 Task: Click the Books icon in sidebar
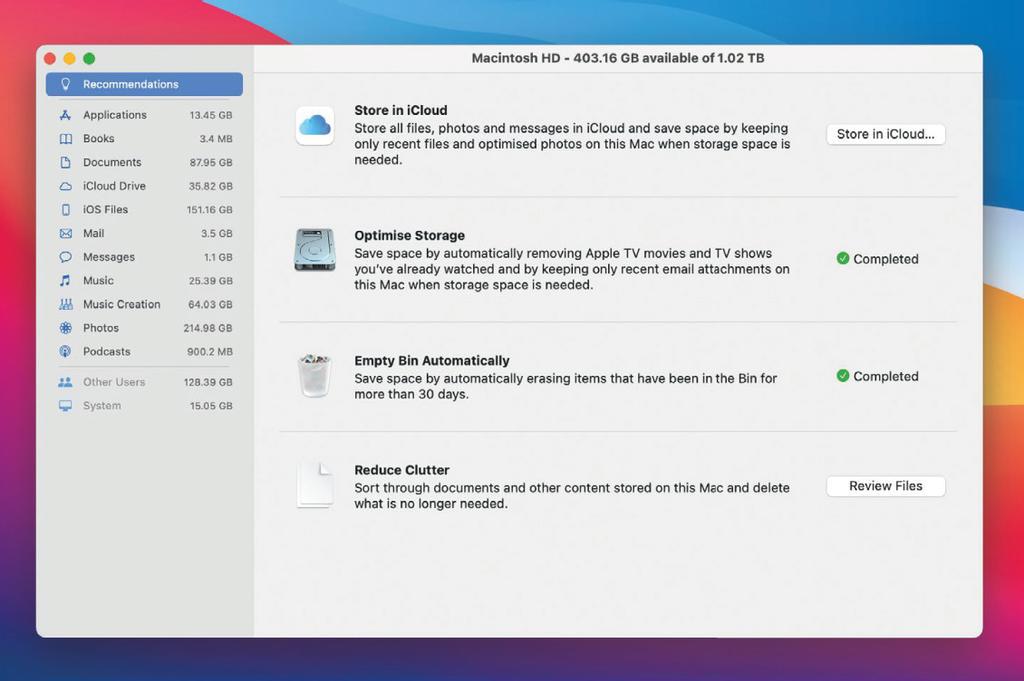pyautogui.click(x=65, y=138)
